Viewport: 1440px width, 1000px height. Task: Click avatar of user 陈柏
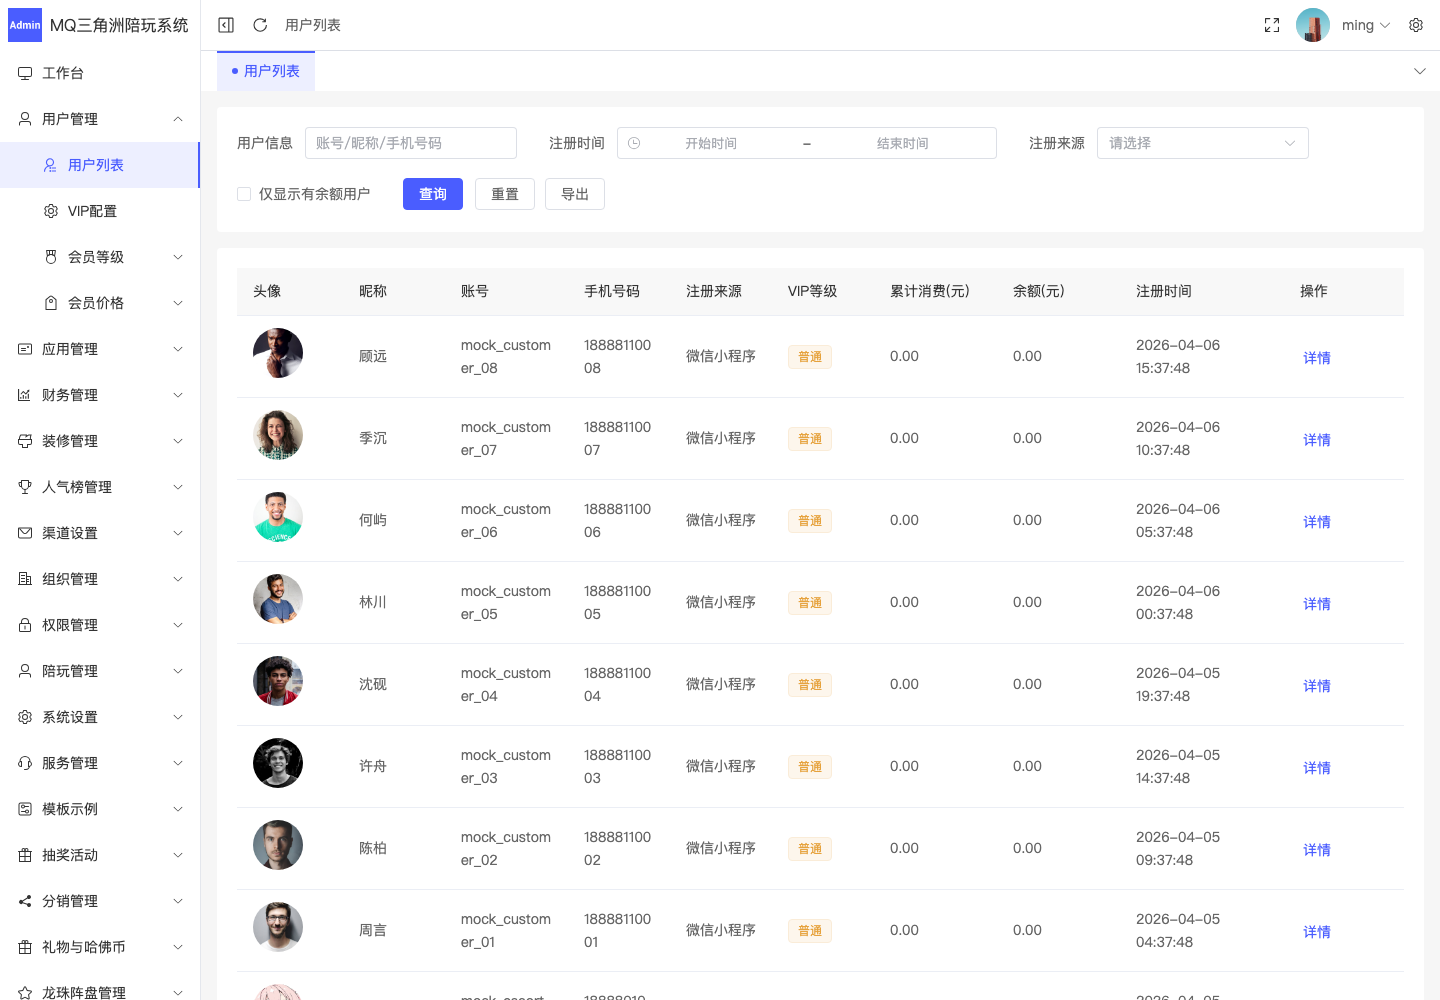[278, 845]
